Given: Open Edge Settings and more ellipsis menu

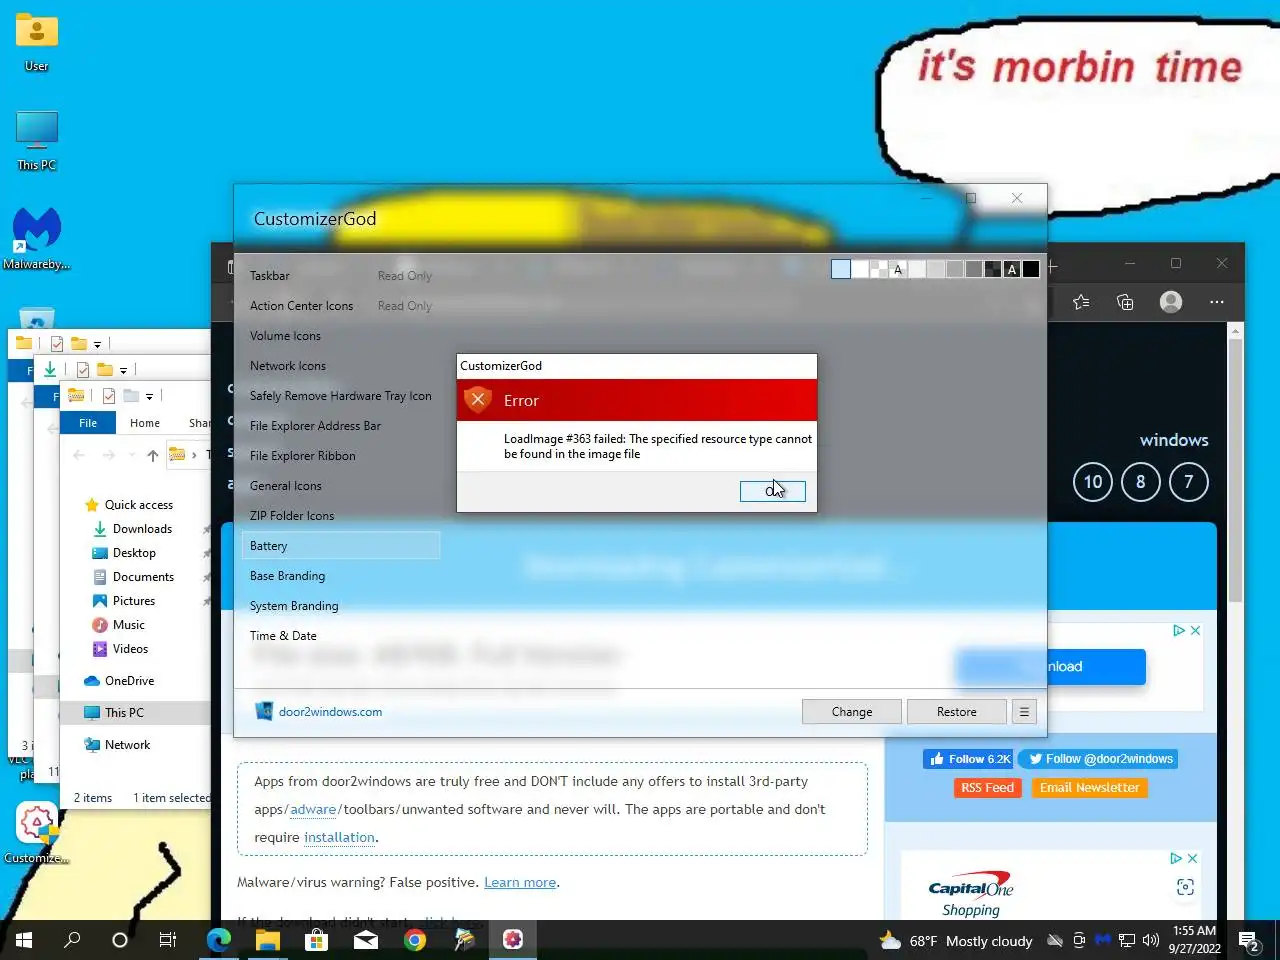Looking at the screenshot, I should (1217, 302).
